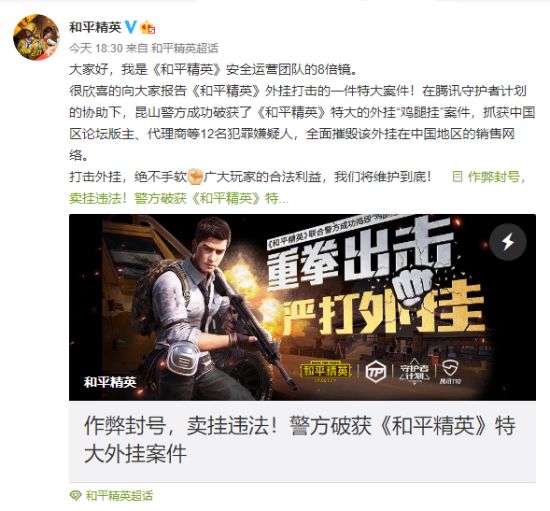Image resolution: width=550 pixels, height=511 pixels.
Task: Click the orange membership crown badge
Action: click(147, 27)
